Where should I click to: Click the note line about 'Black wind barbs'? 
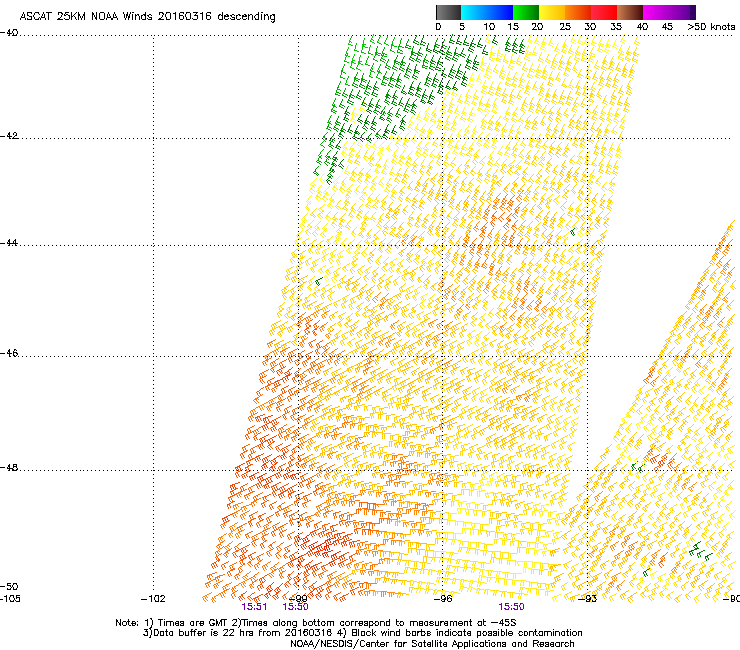click(x=362, y=633)
